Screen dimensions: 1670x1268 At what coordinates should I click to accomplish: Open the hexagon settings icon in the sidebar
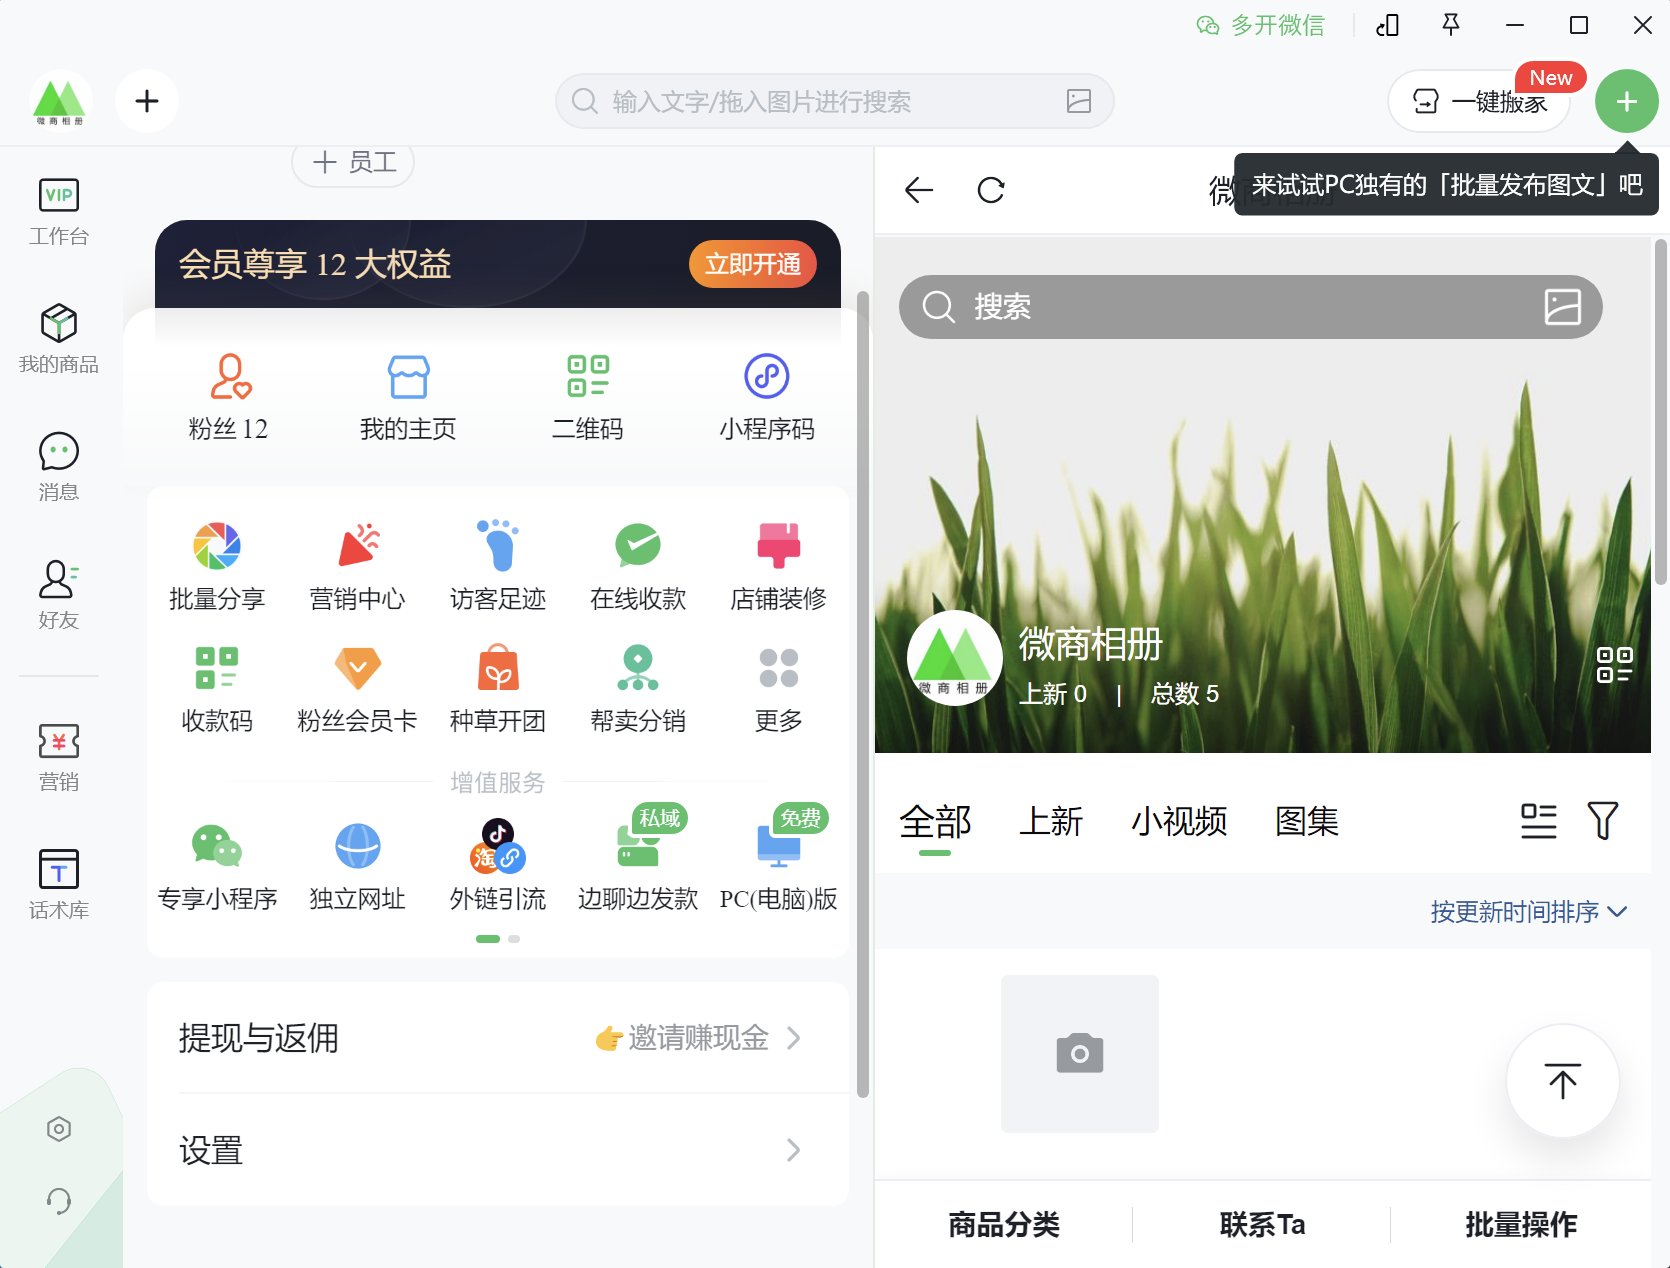point(59,1129)
